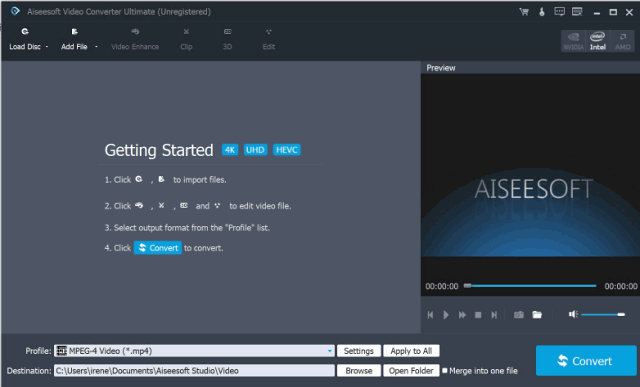The height and width of the screenshot is (387, 640).
Task: Skip to next in preview player
Action: [x=494, y=315]
